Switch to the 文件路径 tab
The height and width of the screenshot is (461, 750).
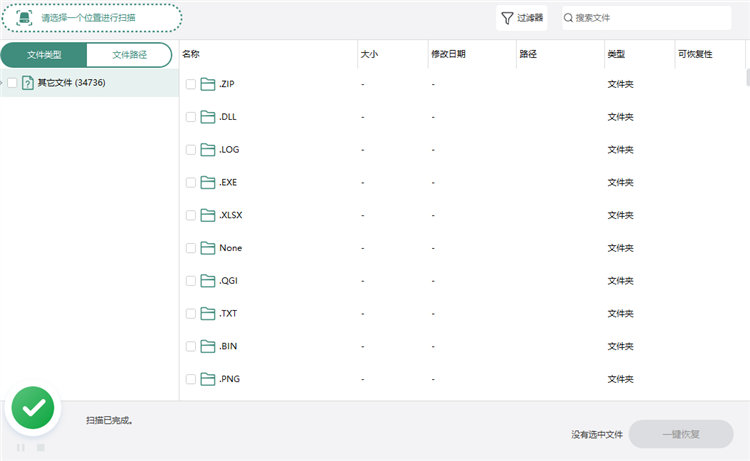coord(129,55)
